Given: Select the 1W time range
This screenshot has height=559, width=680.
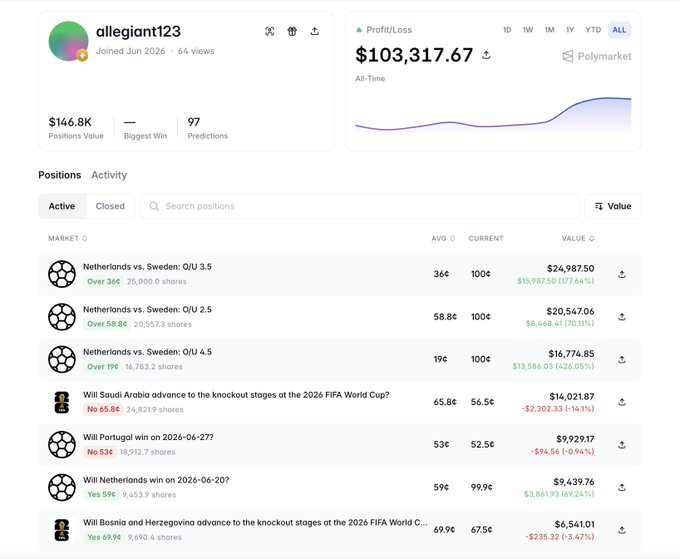Looking at the screenshot, I should pyautogui.click(x=528, y=30).
